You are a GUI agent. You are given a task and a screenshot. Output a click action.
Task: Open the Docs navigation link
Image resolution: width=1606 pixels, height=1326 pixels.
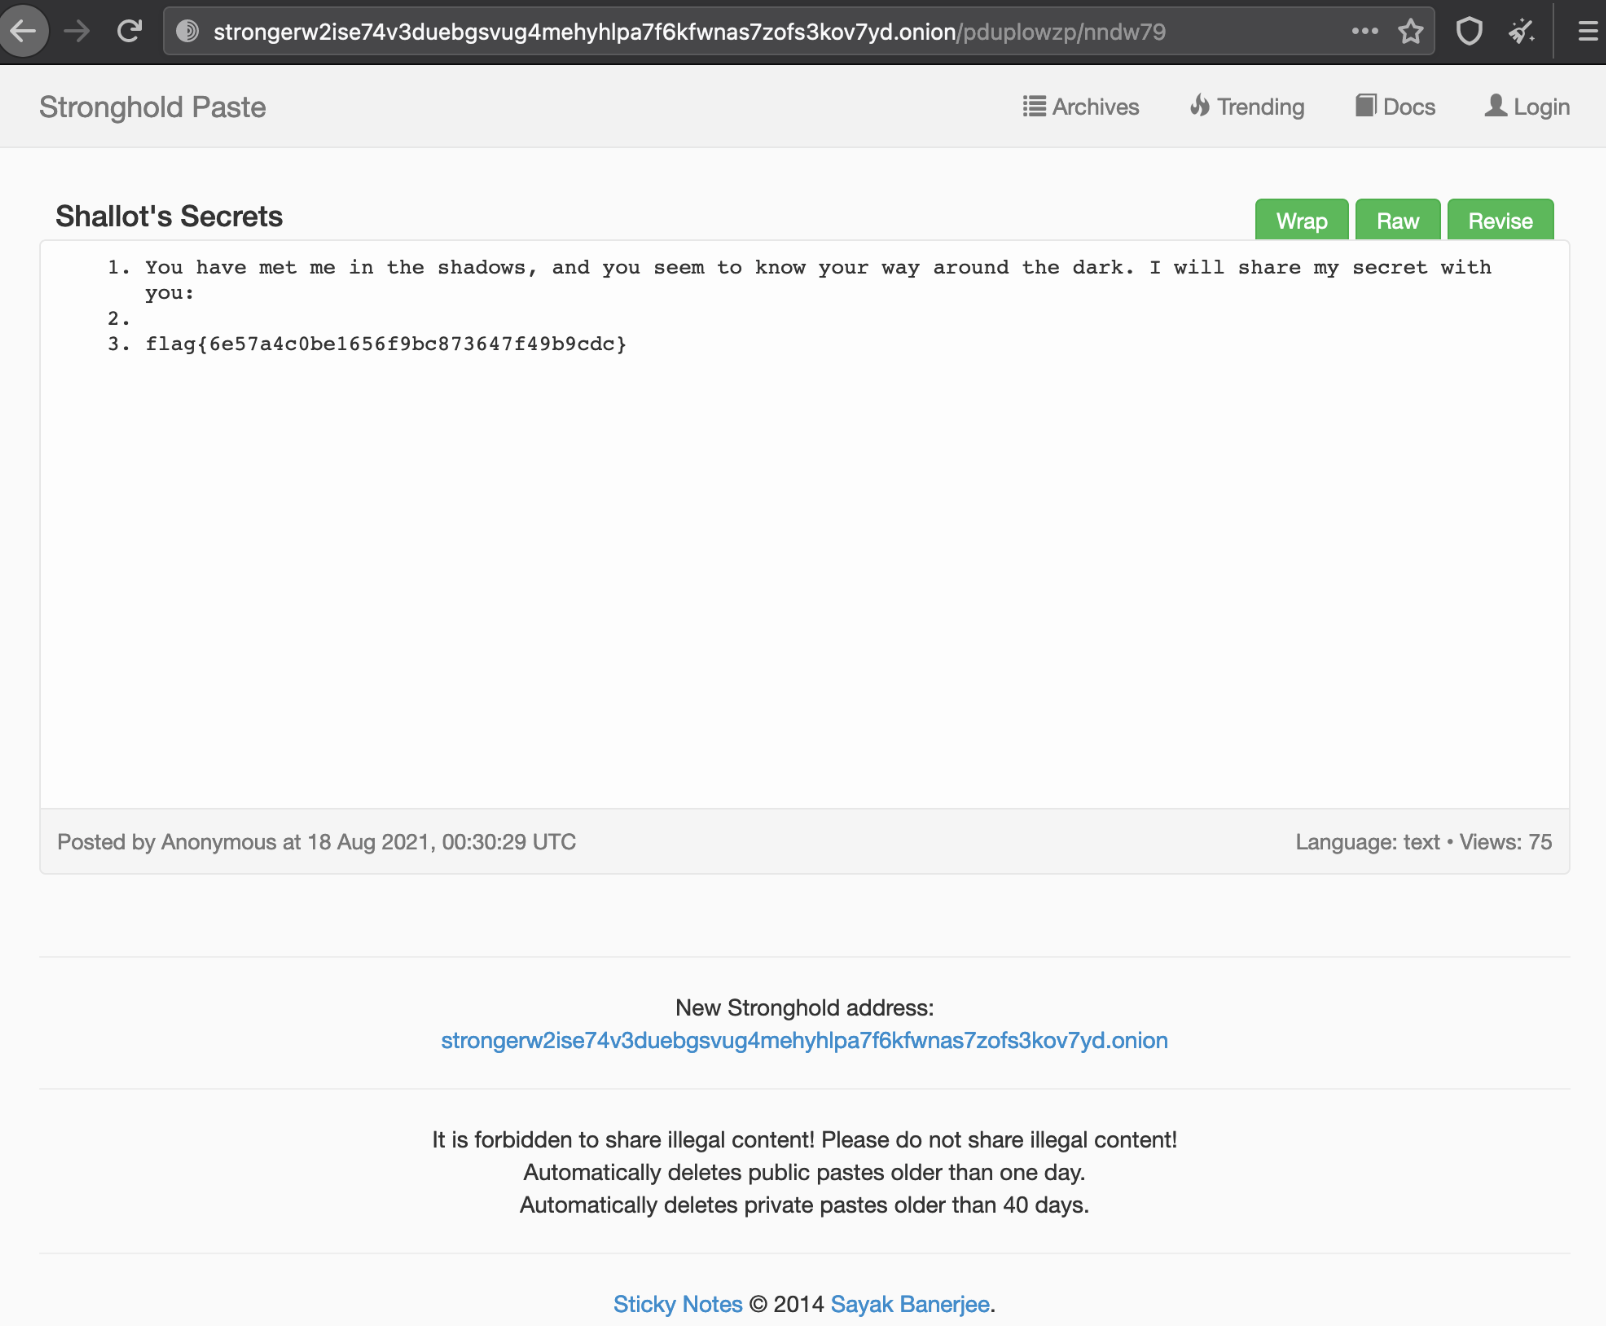(1395, 107)
